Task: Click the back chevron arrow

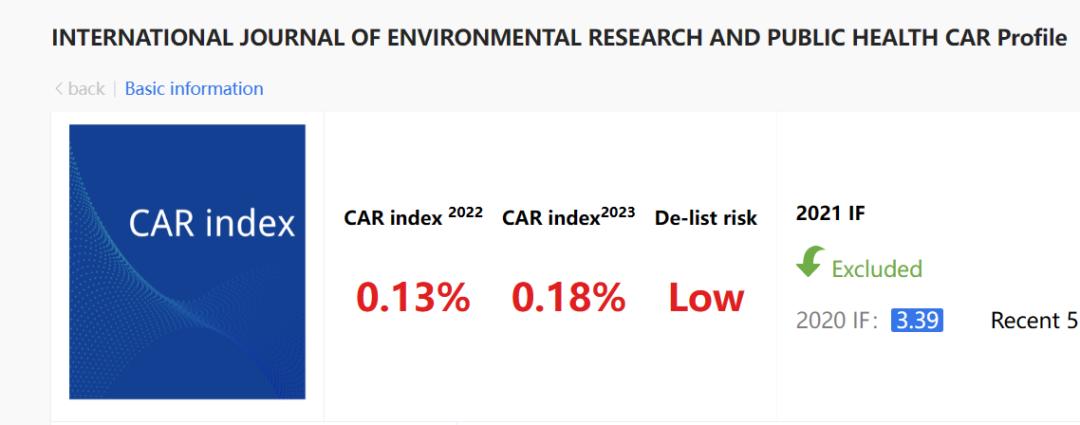Action: pyautogui.click(x=59, y=89)
